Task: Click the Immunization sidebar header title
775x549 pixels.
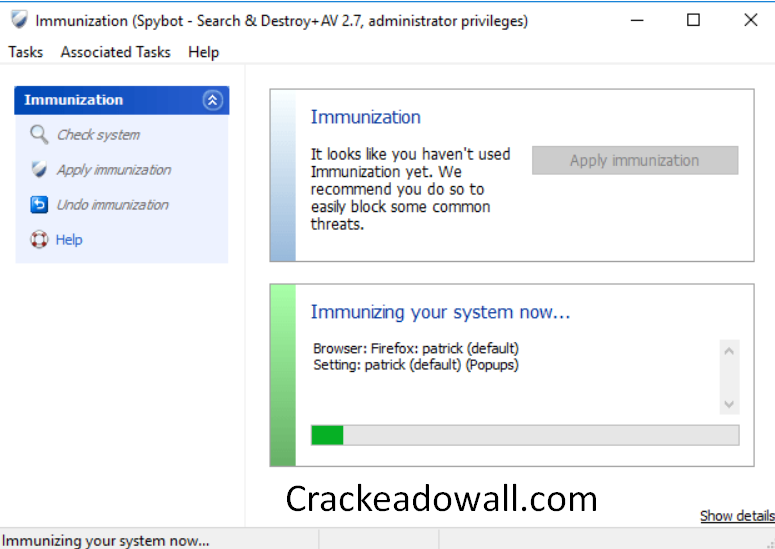Action: 74,100
